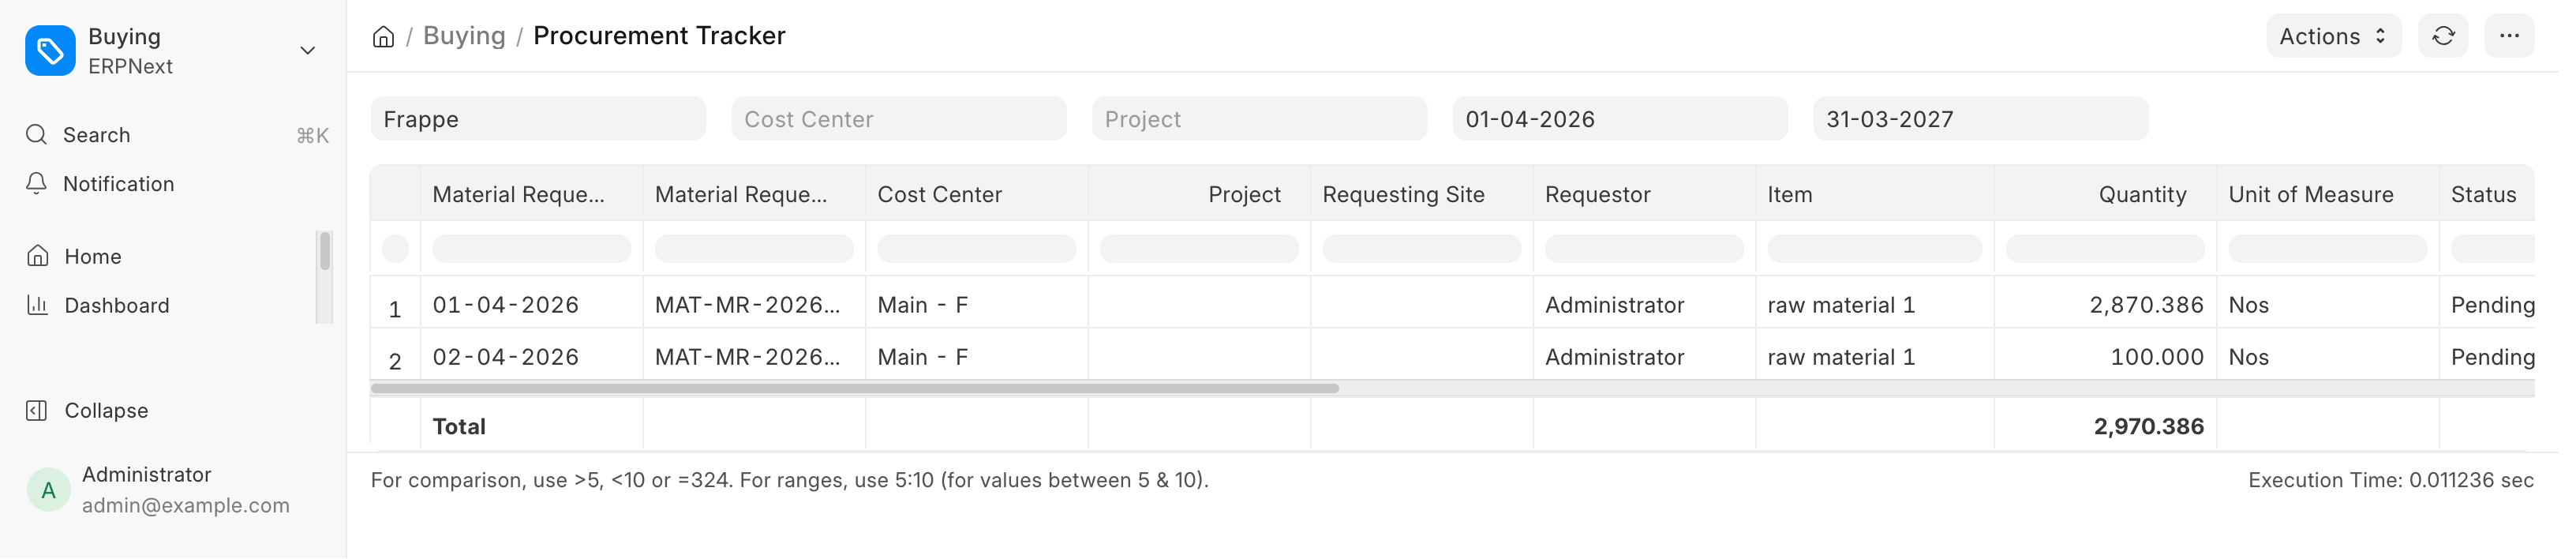Click the Cost Center filter field

coord(898,120)
